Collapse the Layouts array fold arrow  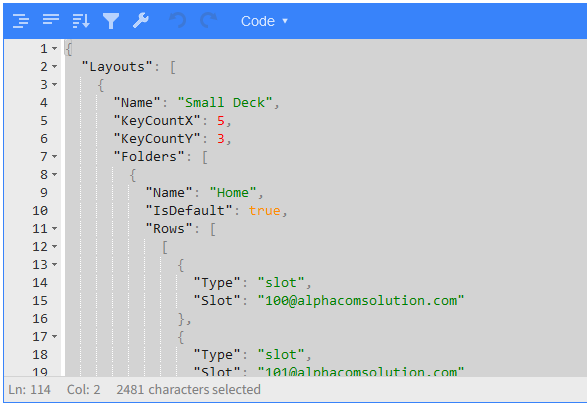[55, 67]
